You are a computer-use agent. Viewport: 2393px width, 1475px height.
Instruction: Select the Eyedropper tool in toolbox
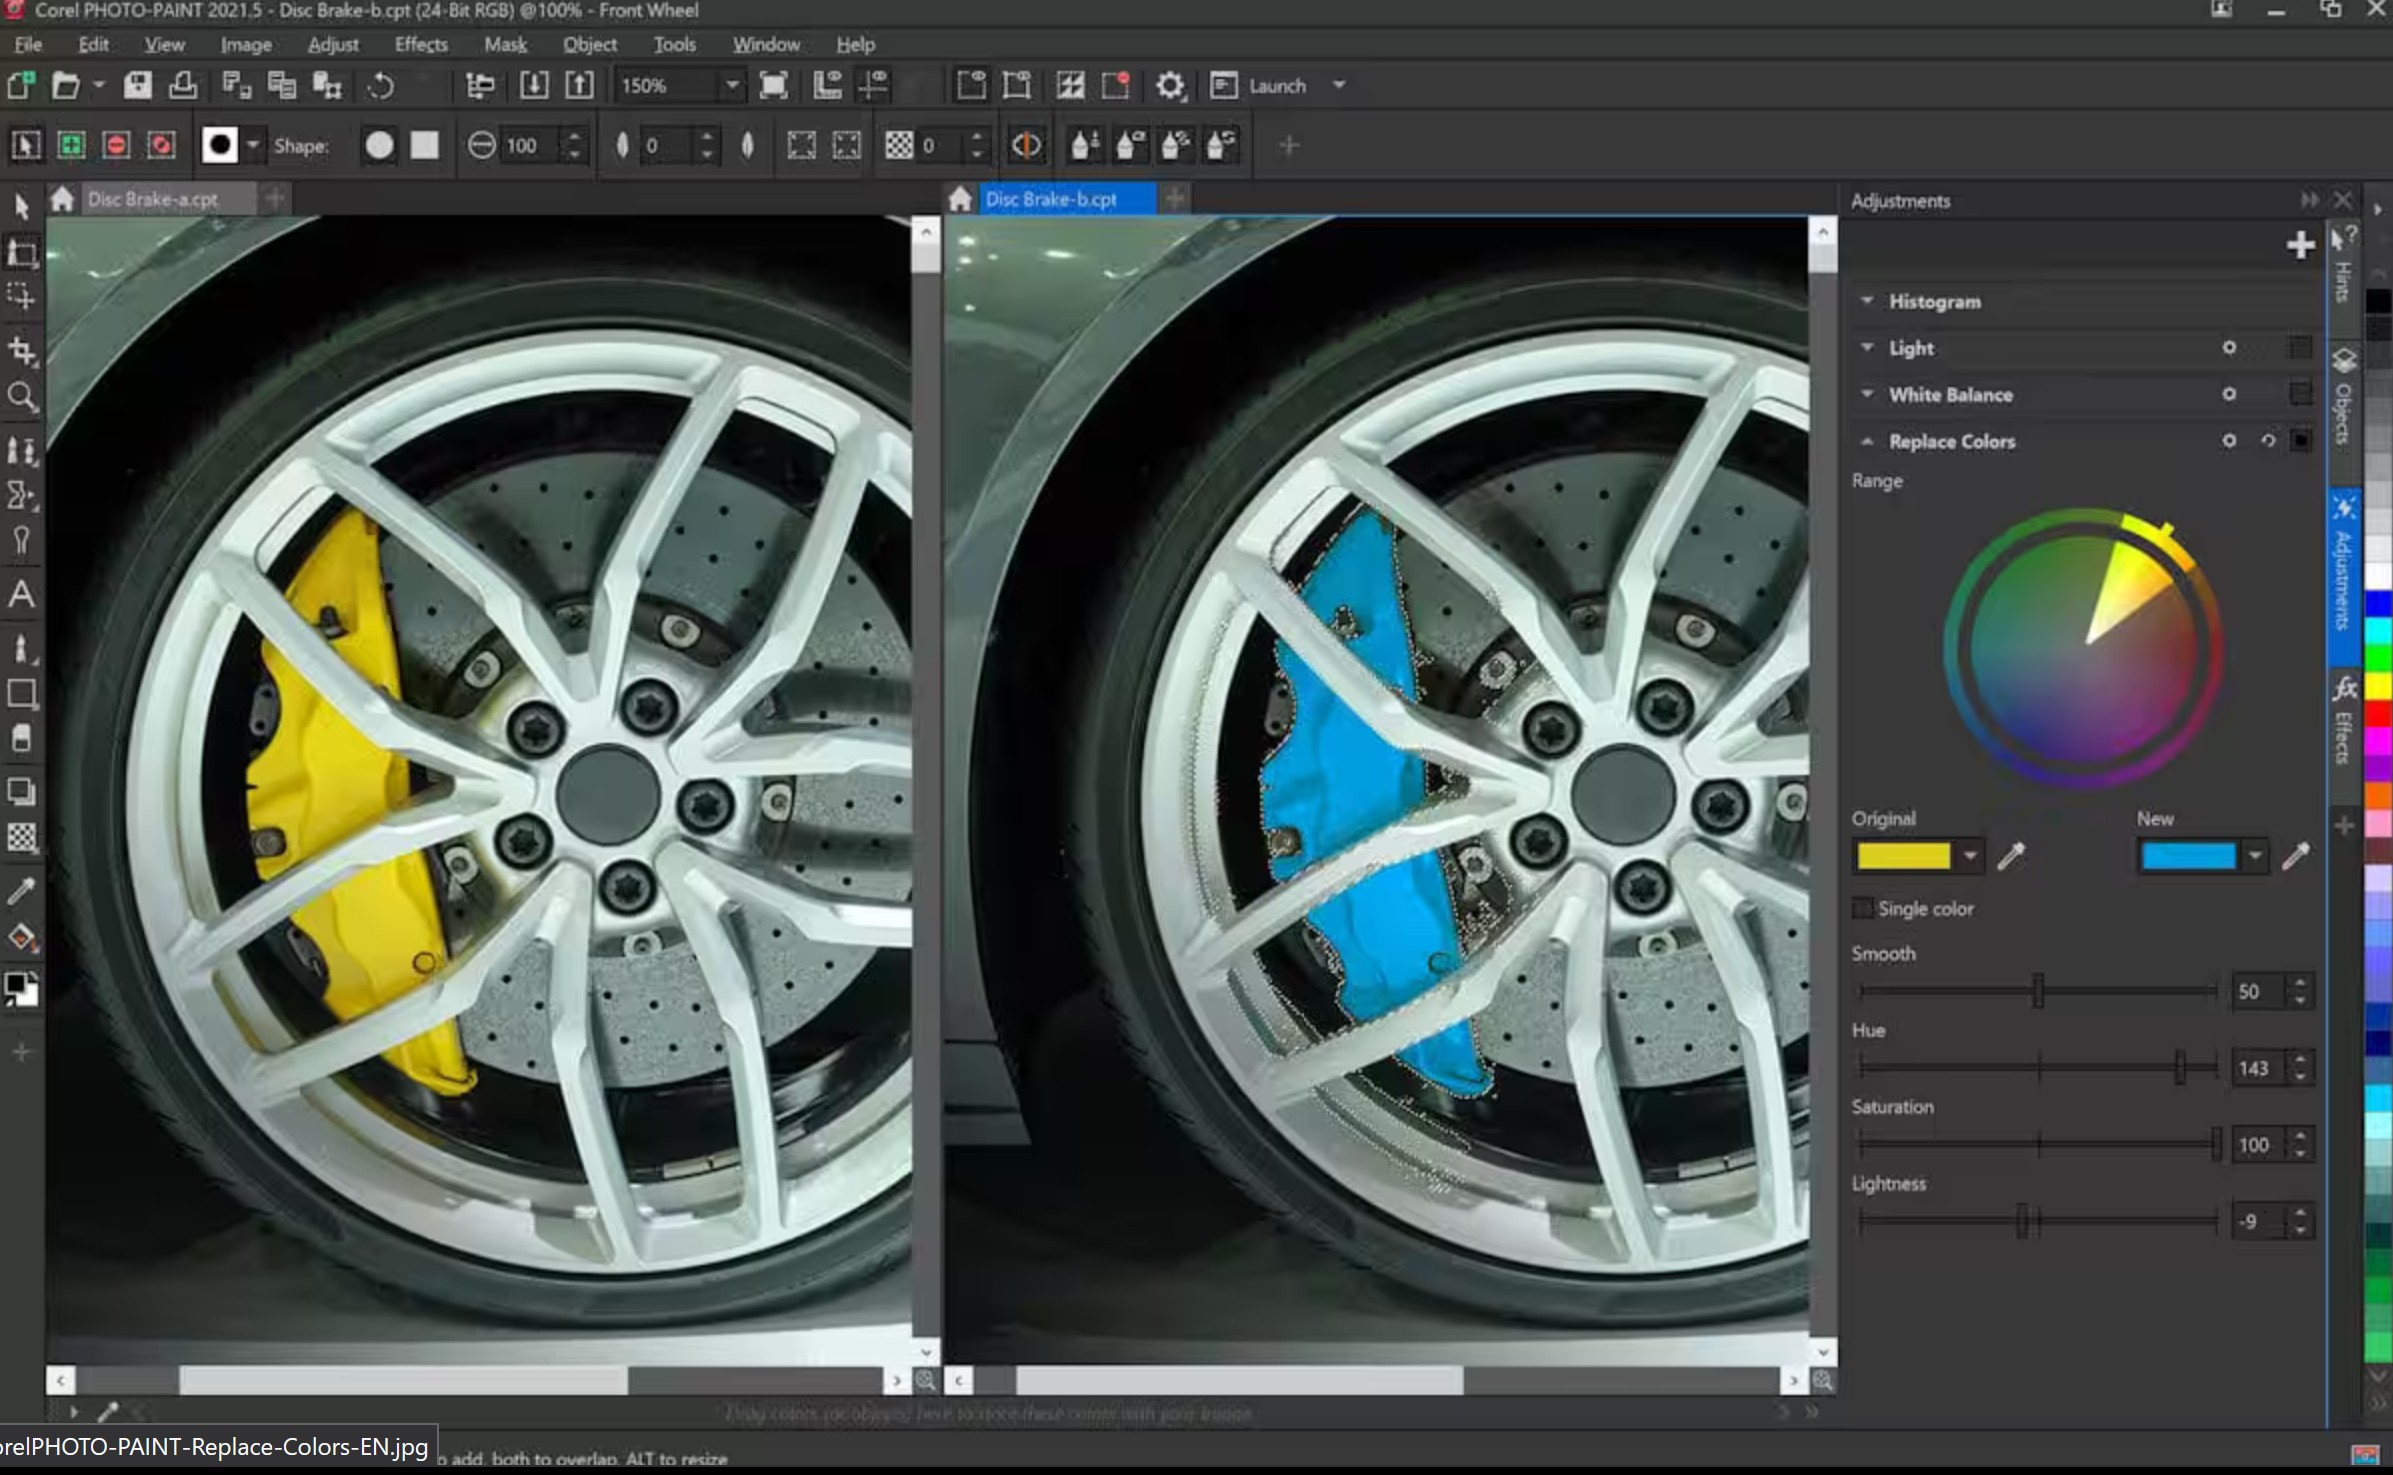click(x=21, y=890)
